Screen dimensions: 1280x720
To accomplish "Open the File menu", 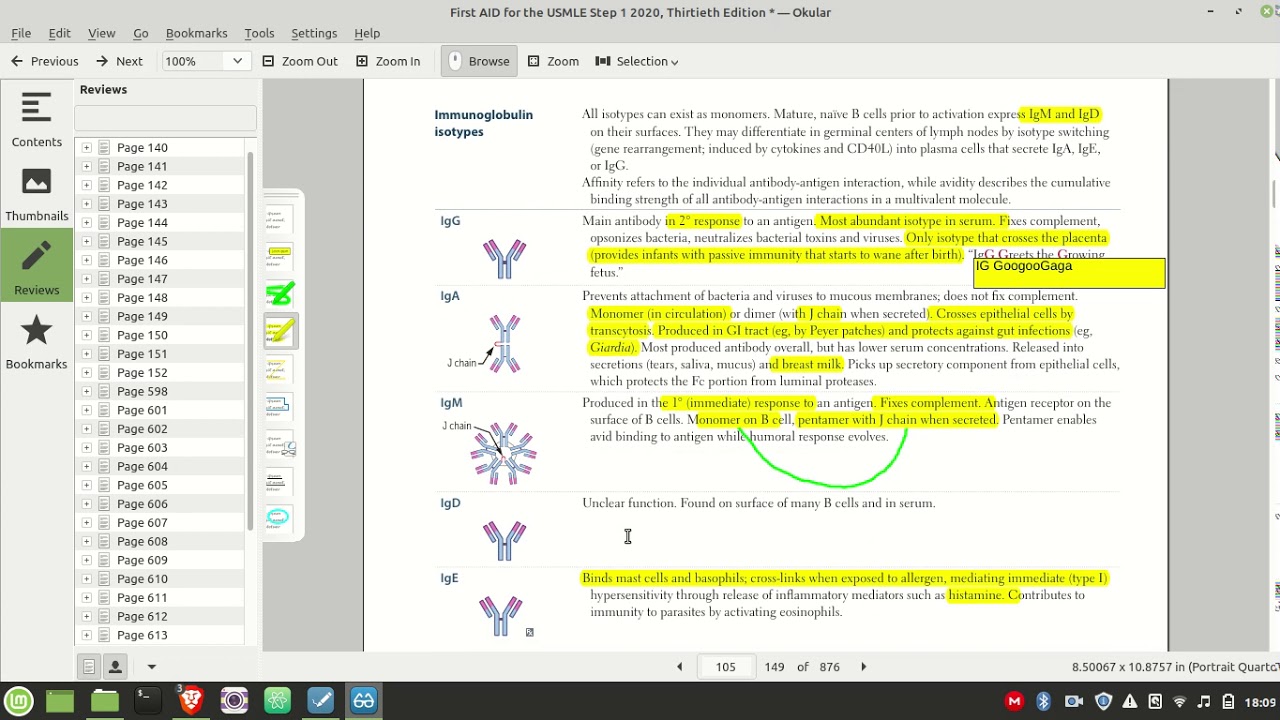I will tap(21, 33).
